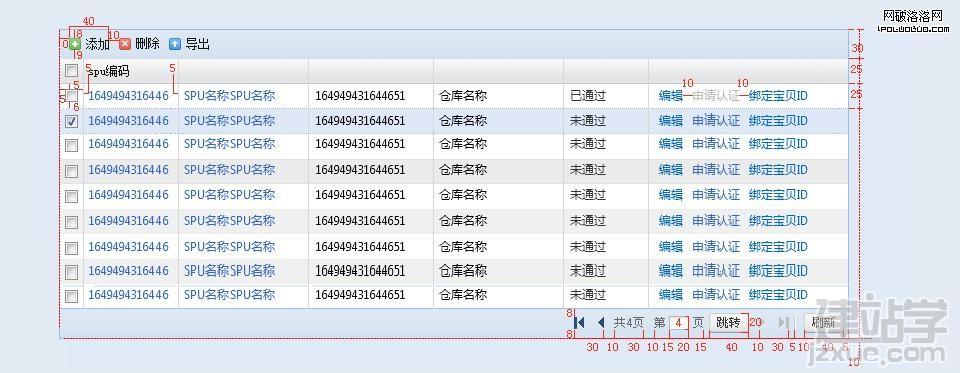Go to the last page icon
The width and height of the screenshot is (960, 373).
point(784,323)
